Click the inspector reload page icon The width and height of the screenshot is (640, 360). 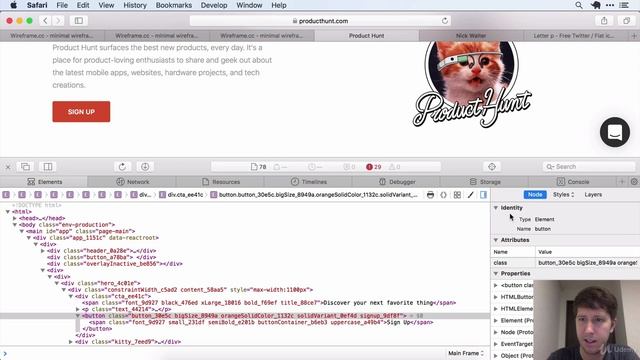[x=122, y=167]
